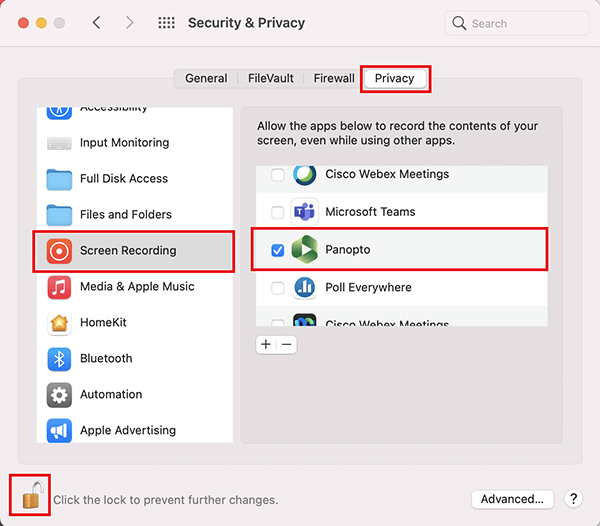Image resolution: width=600 pixels, height=526 pixels.
Task: Click the open padlock icon
Action: [31, 496]
